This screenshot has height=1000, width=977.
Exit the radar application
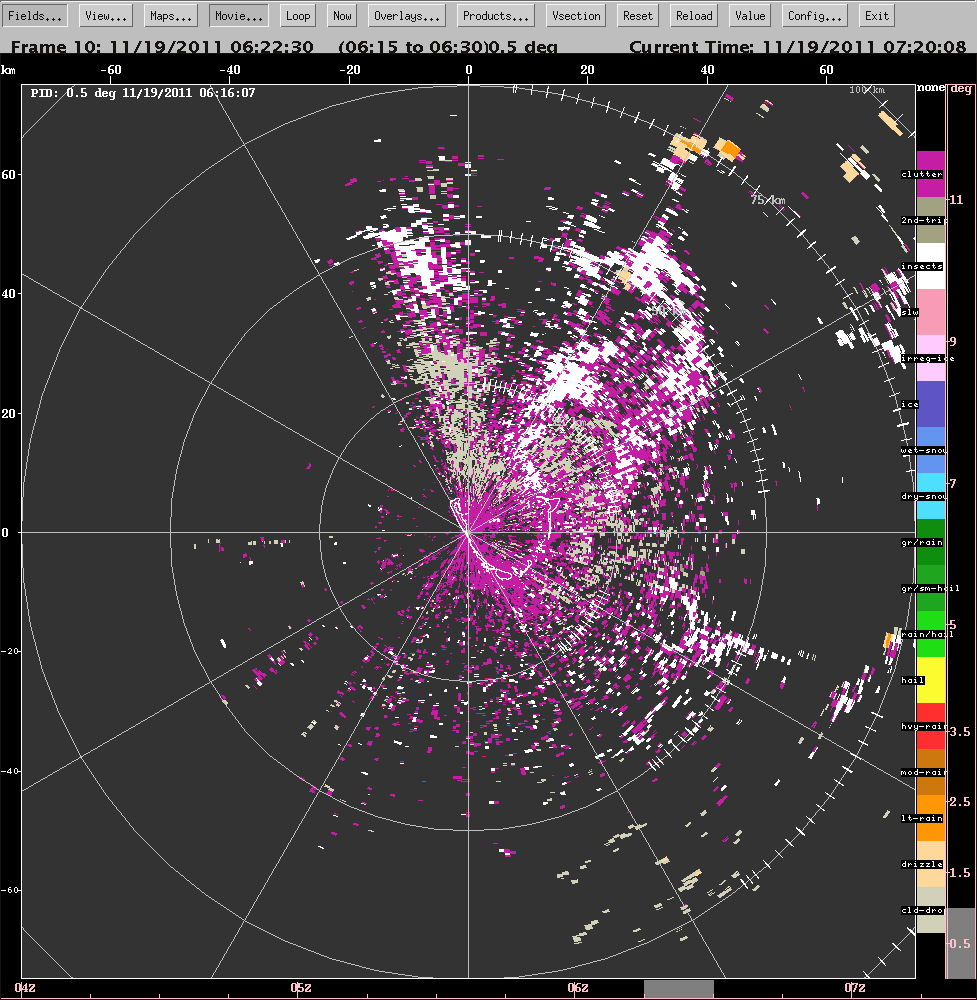[876, 15]
